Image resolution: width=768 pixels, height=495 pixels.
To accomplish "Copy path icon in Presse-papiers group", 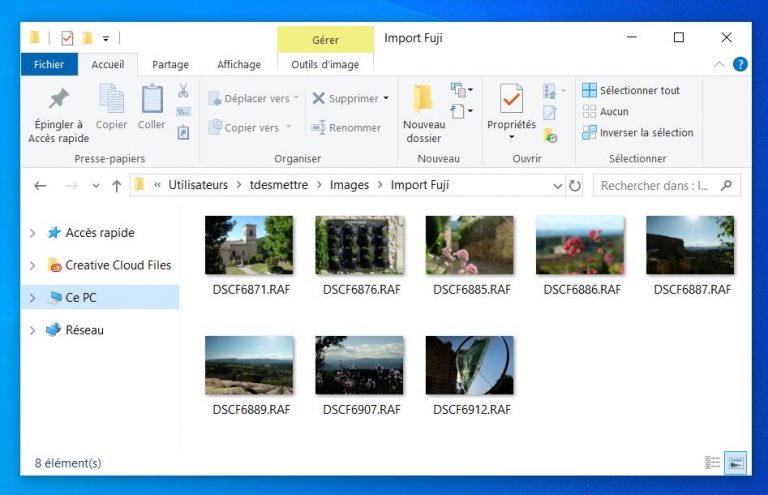I will pos(183,112).
